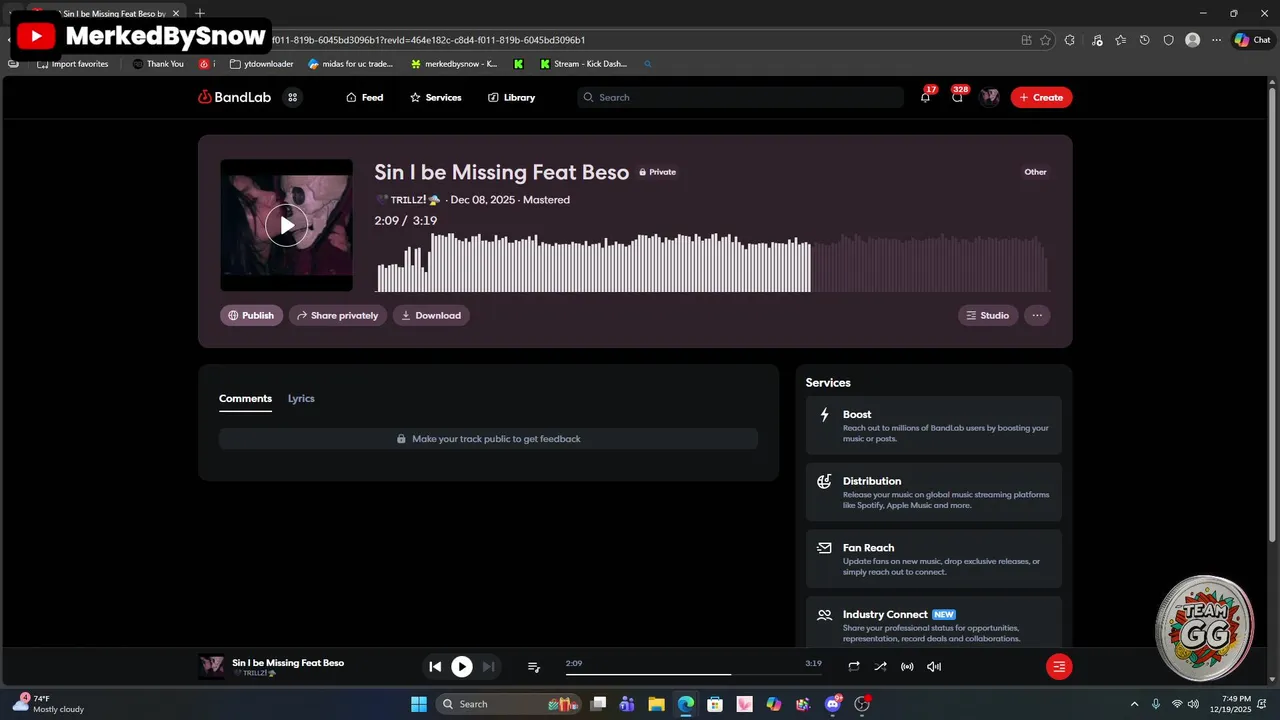
Task: Click the red Create button
Action: pyautogui.click(x=1041, y=97)
